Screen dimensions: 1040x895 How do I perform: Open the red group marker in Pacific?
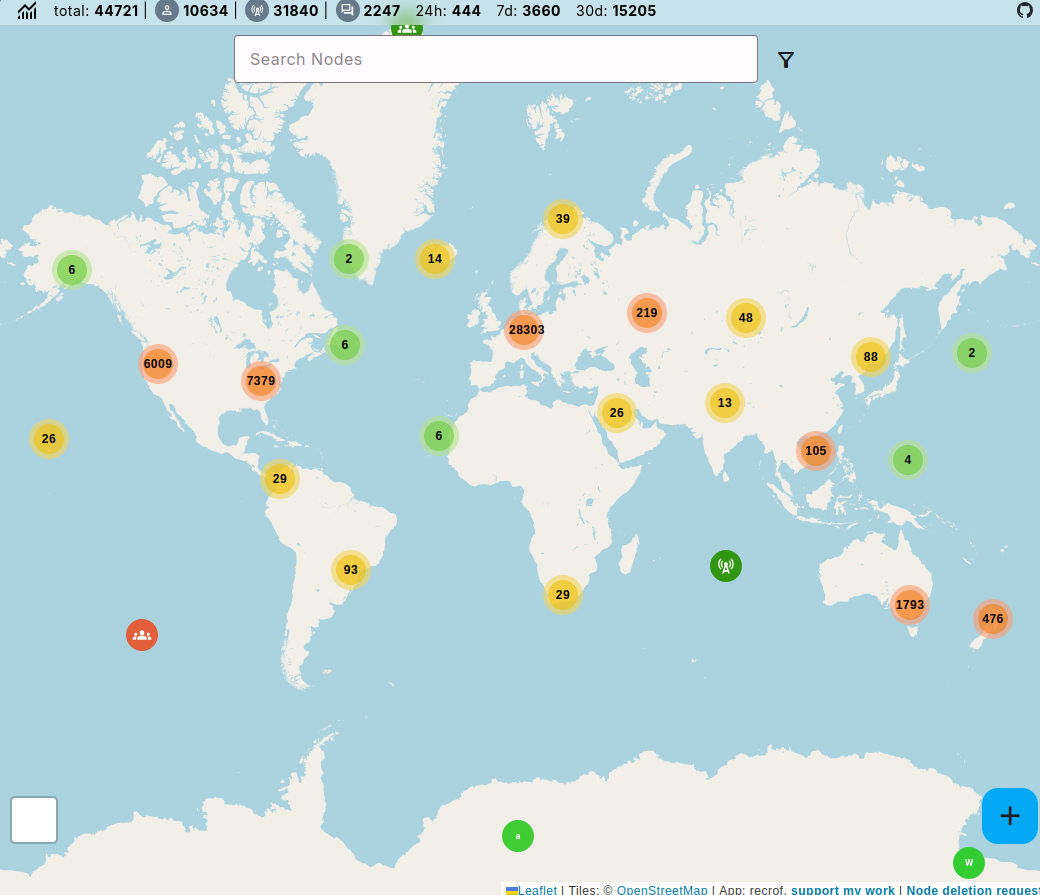click(x=142, y=635)
